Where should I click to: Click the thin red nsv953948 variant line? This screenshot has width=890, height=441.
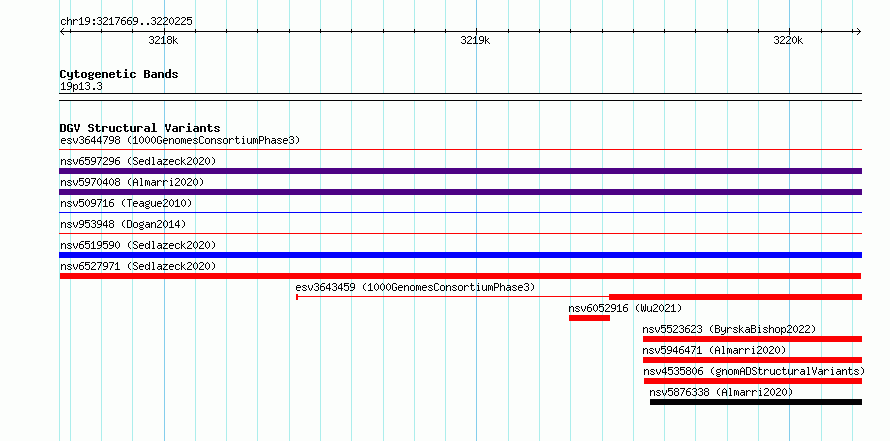(x=460, y=233)
